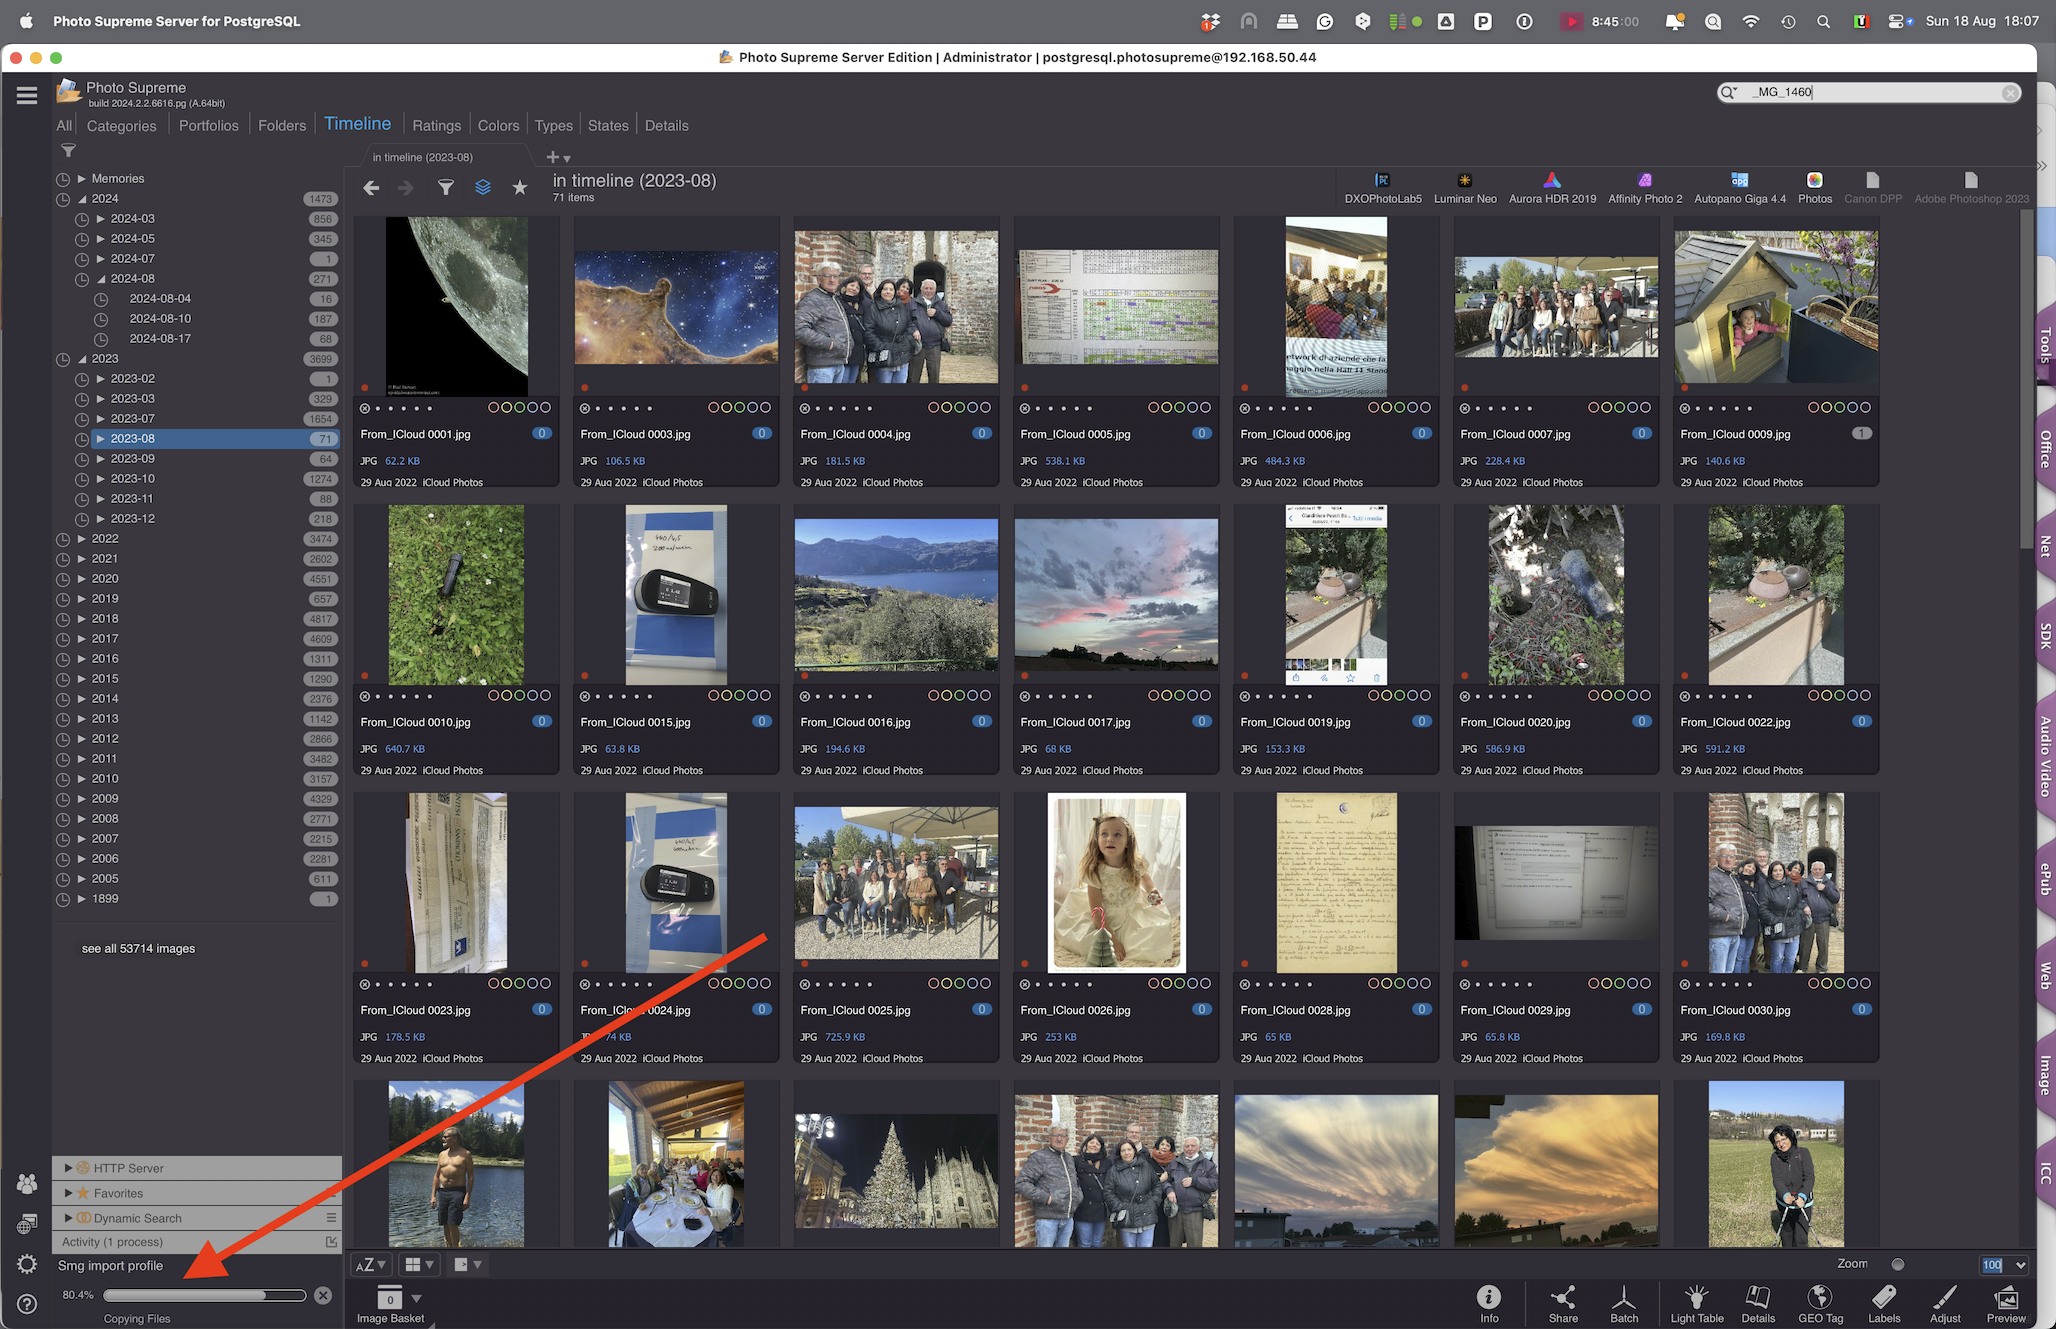Viewport: 2056px width, 1329px height.
Task: Cancel the Smg import profile process
Action: tap(323, 1296)
